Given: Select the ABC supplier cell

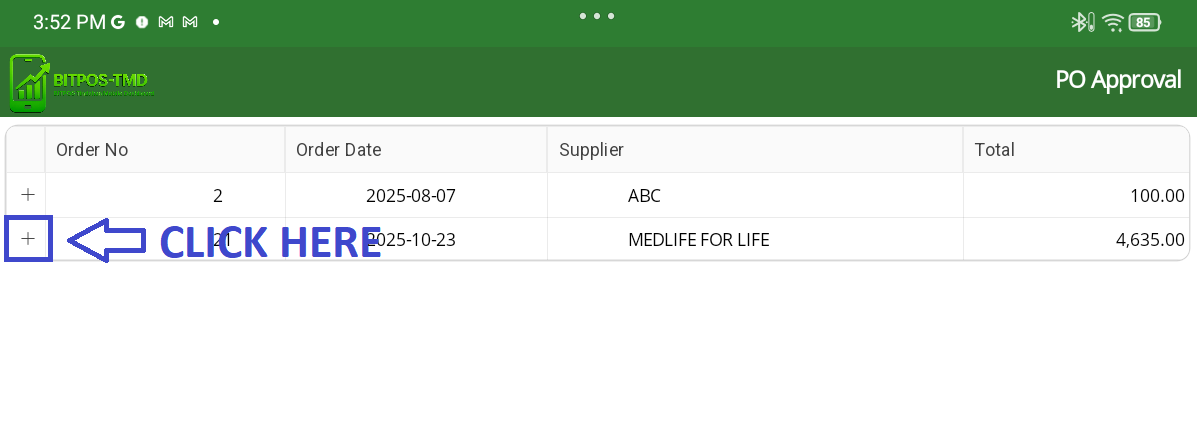Looking at the screenshot, I should pyautogui.click(x=644, y=196).
